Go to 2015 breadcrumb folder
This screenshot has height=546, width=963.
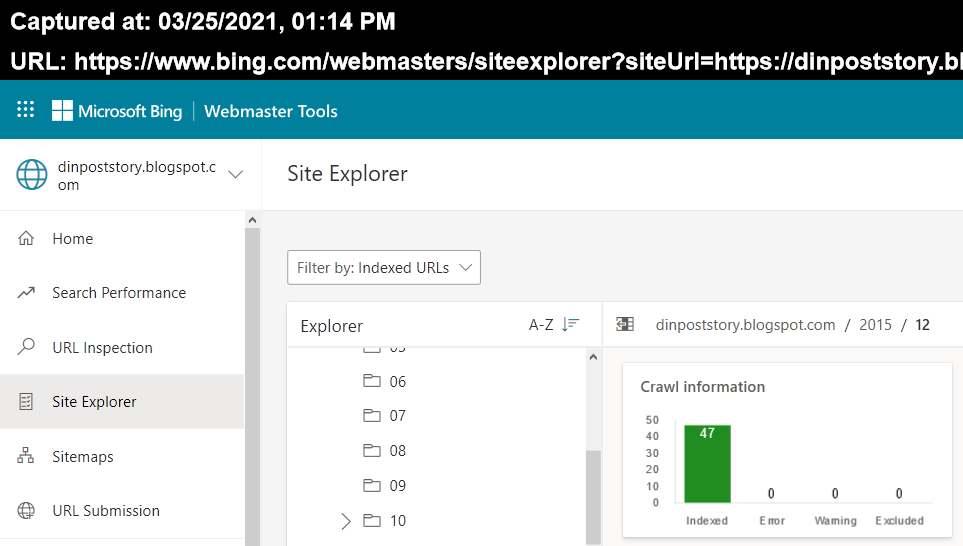[875, 325]
